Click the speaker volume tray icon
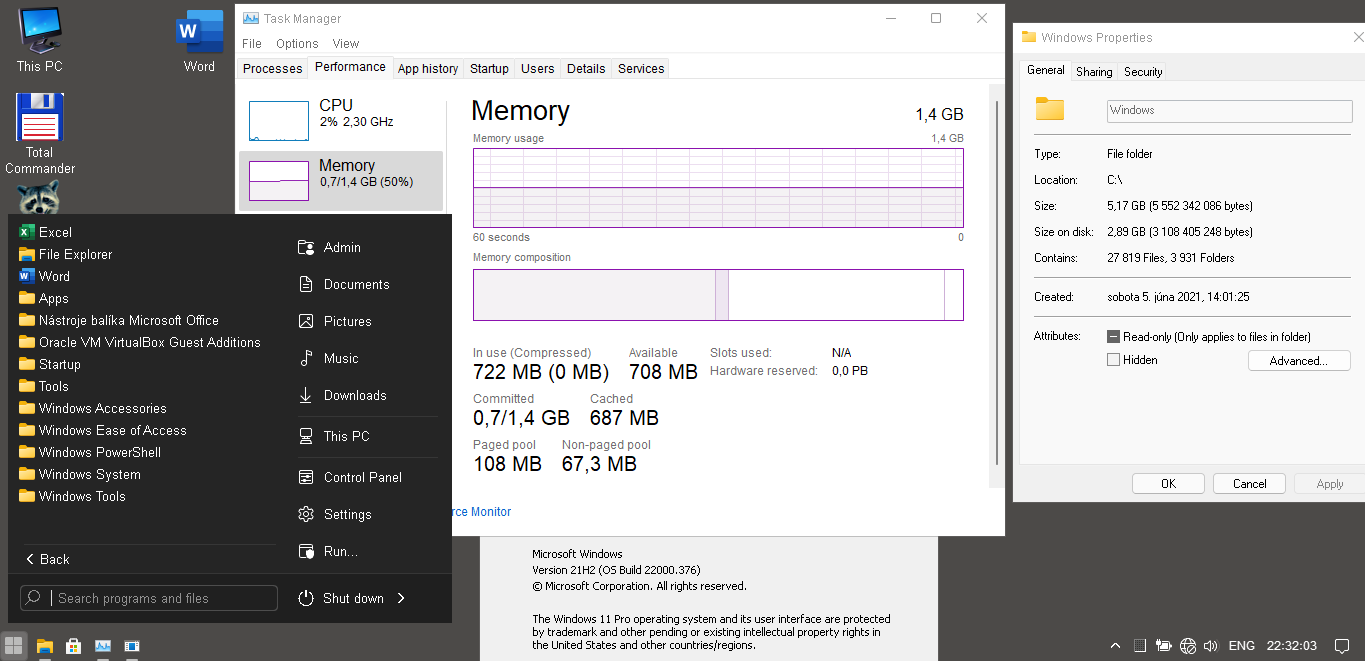The image size is (1365, 661). [x=1211, y=646]
